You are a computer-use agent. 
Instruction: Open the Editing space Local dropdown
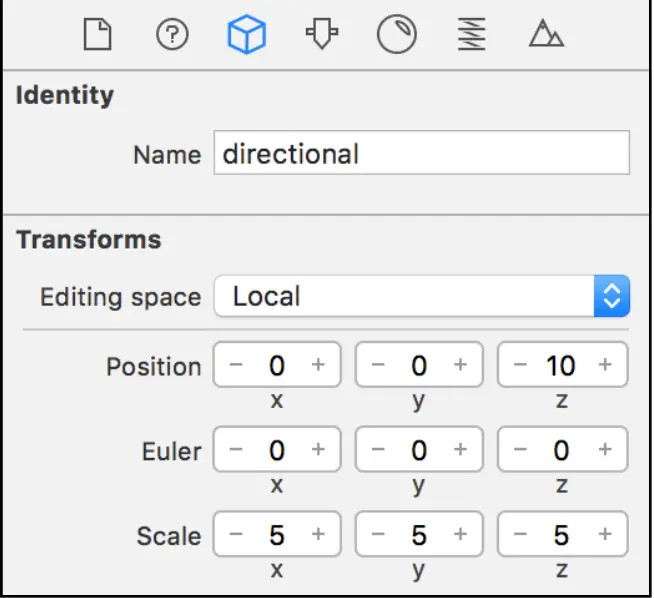[x=421, y=296]
